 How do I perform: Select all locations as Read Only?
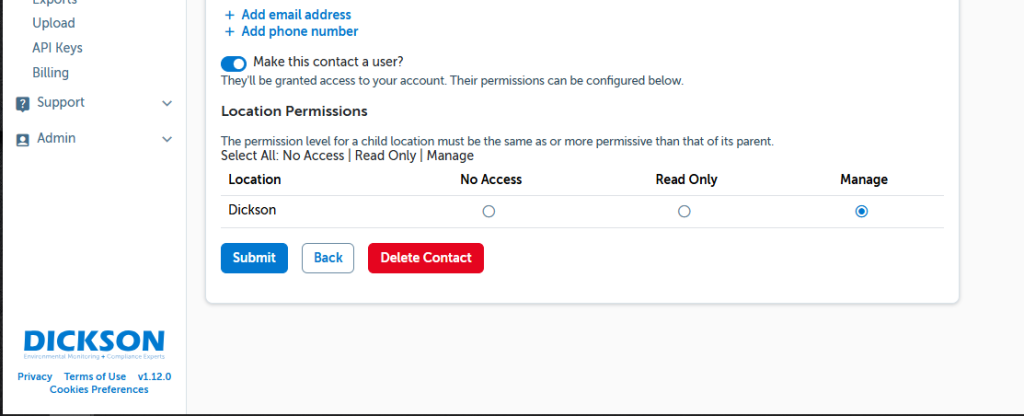click(385, 156)
